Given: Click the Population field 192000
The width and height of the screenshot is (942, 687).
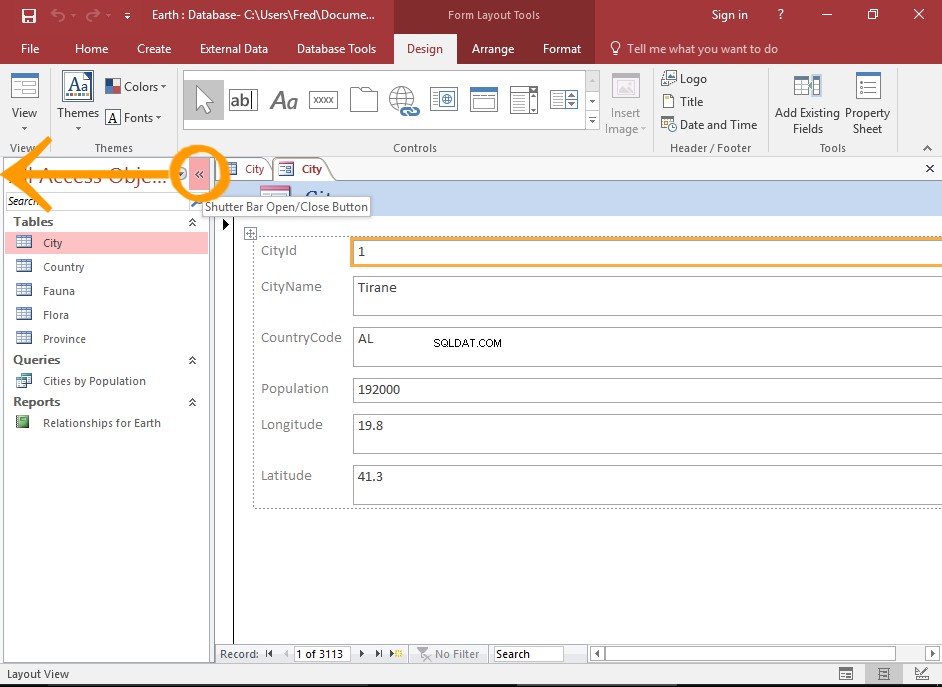Looking at the screenshot, I should [647, 390].
